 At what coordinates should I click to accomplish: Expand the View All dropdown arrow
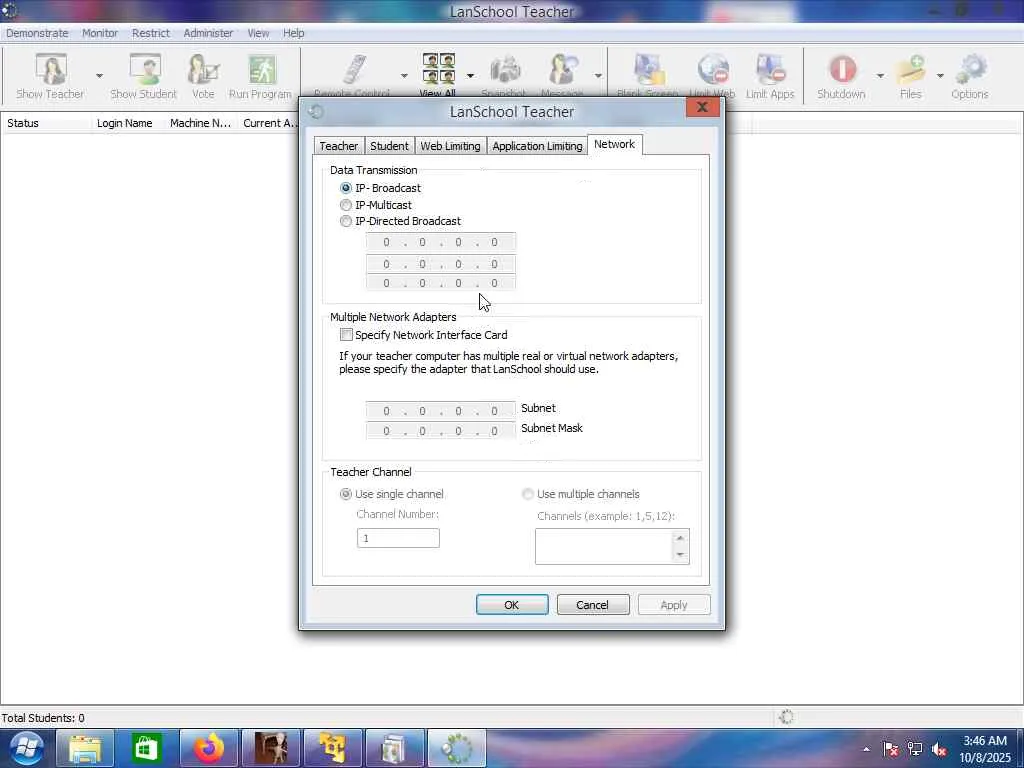[470, 76]
